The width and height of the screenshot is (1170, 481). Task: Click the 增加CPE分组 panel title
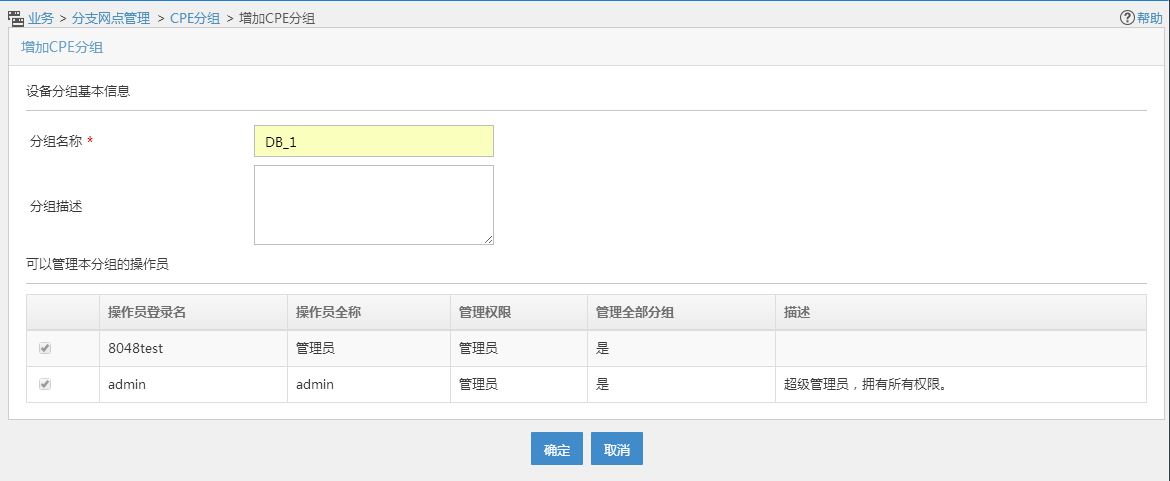[62, 48]
